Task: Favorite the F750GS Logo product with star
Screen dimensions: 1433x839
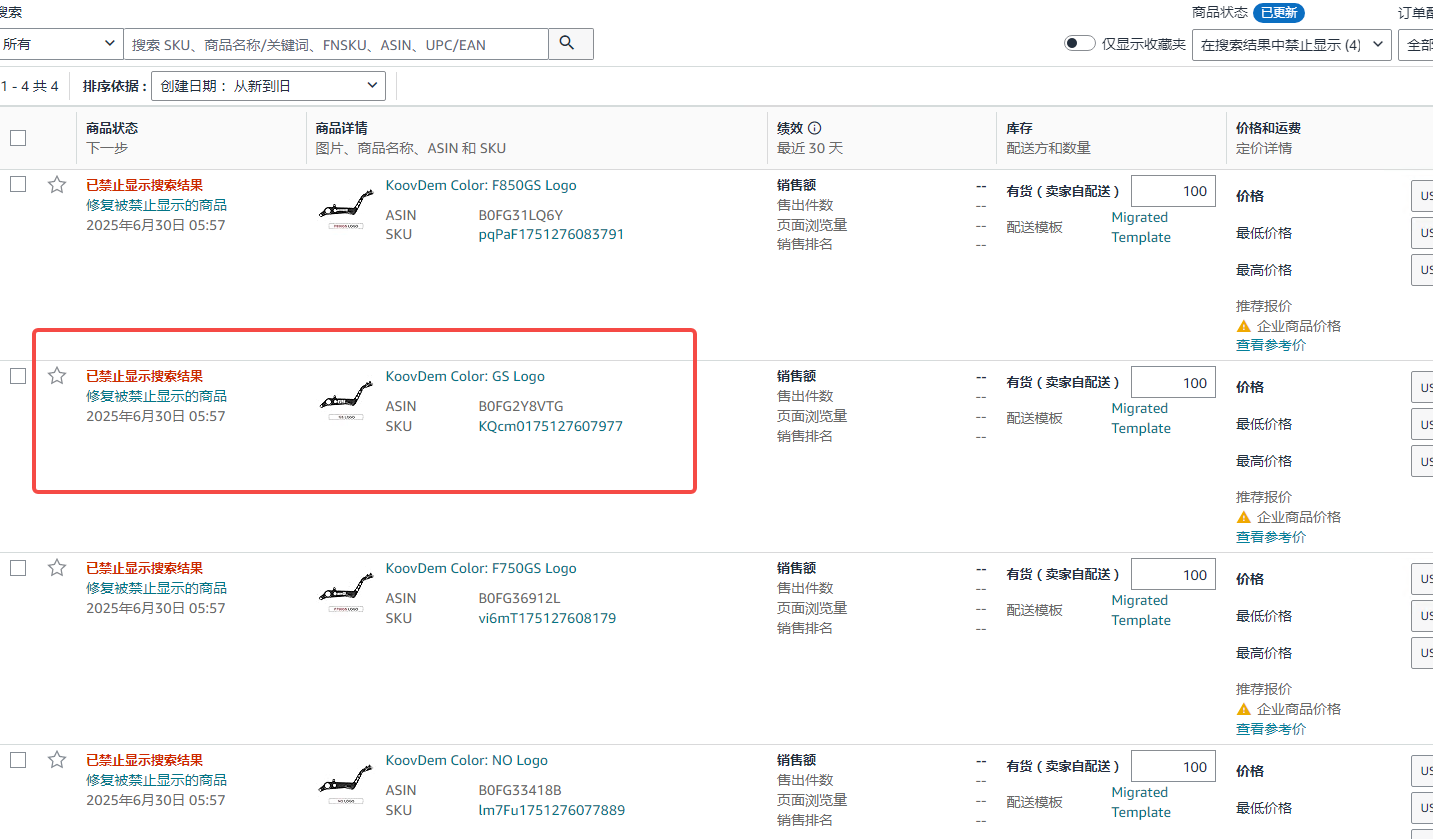Action: point(57,568)
